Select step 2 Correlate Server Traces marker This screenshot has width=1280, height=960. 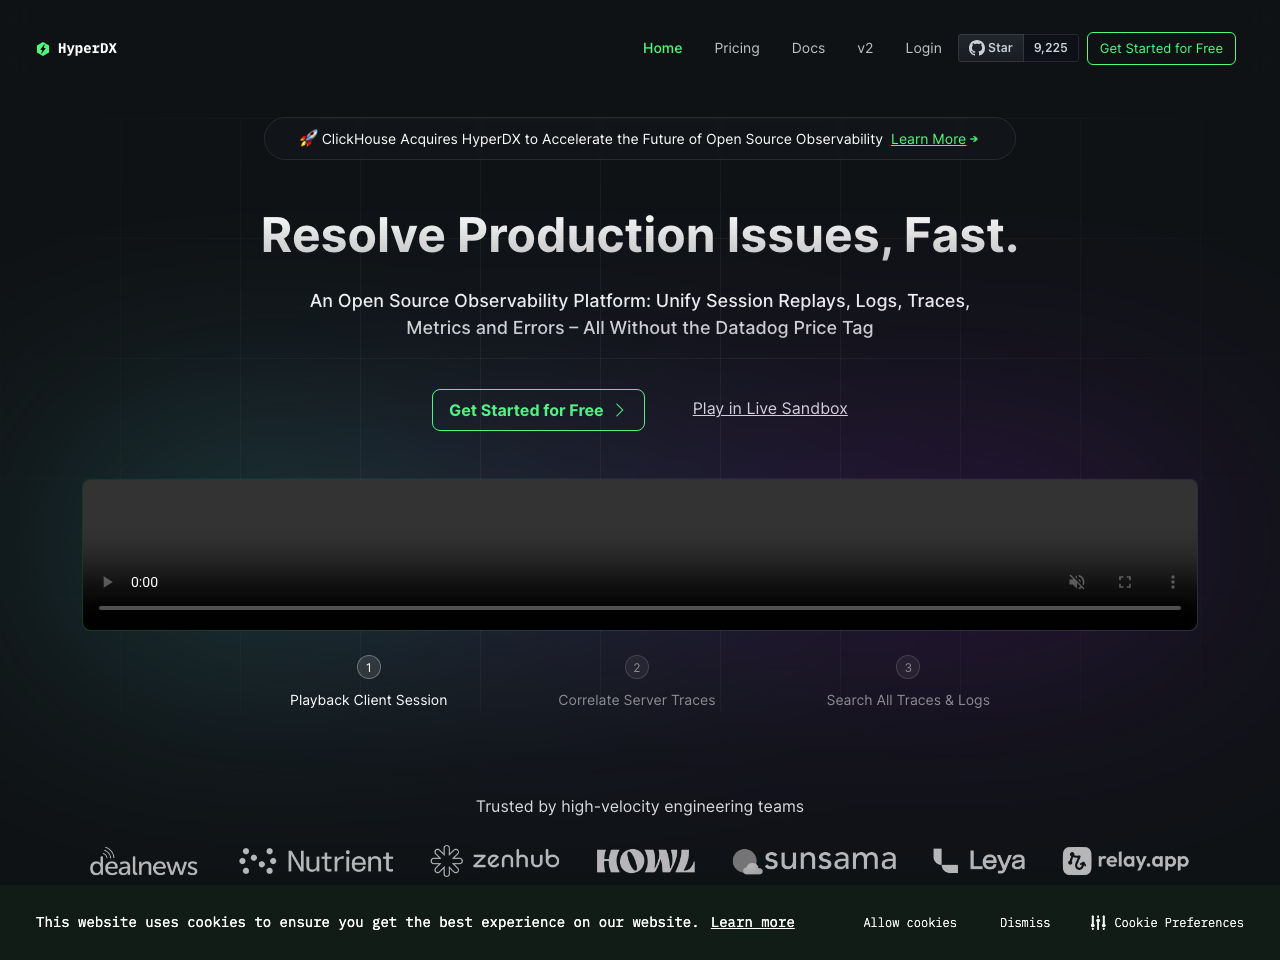coord(637,667)
